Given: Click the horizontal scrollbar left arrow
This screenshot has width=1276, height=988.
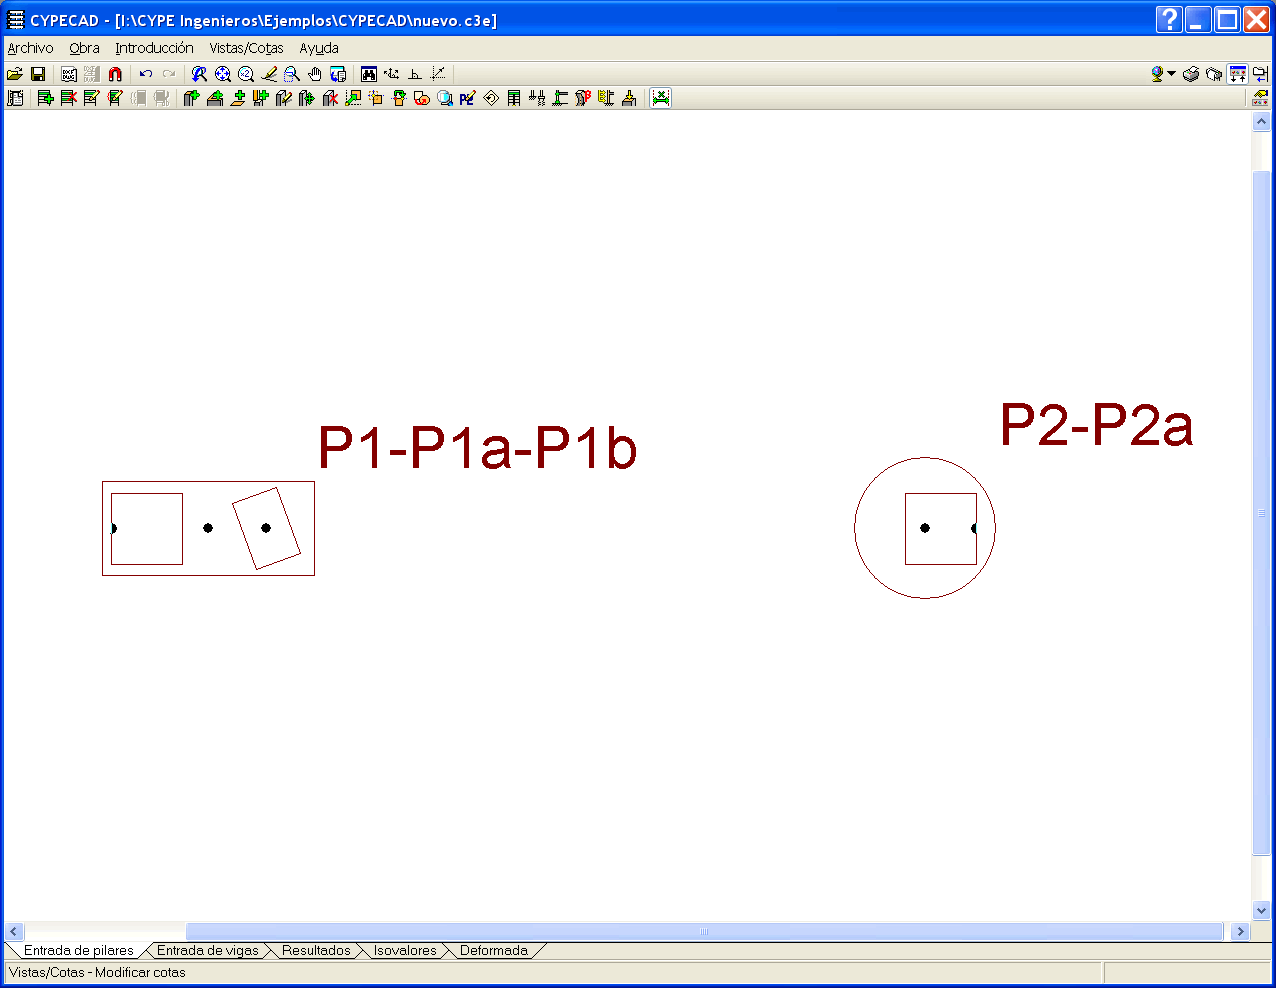Looking at the screenshot, I should 14,931.
